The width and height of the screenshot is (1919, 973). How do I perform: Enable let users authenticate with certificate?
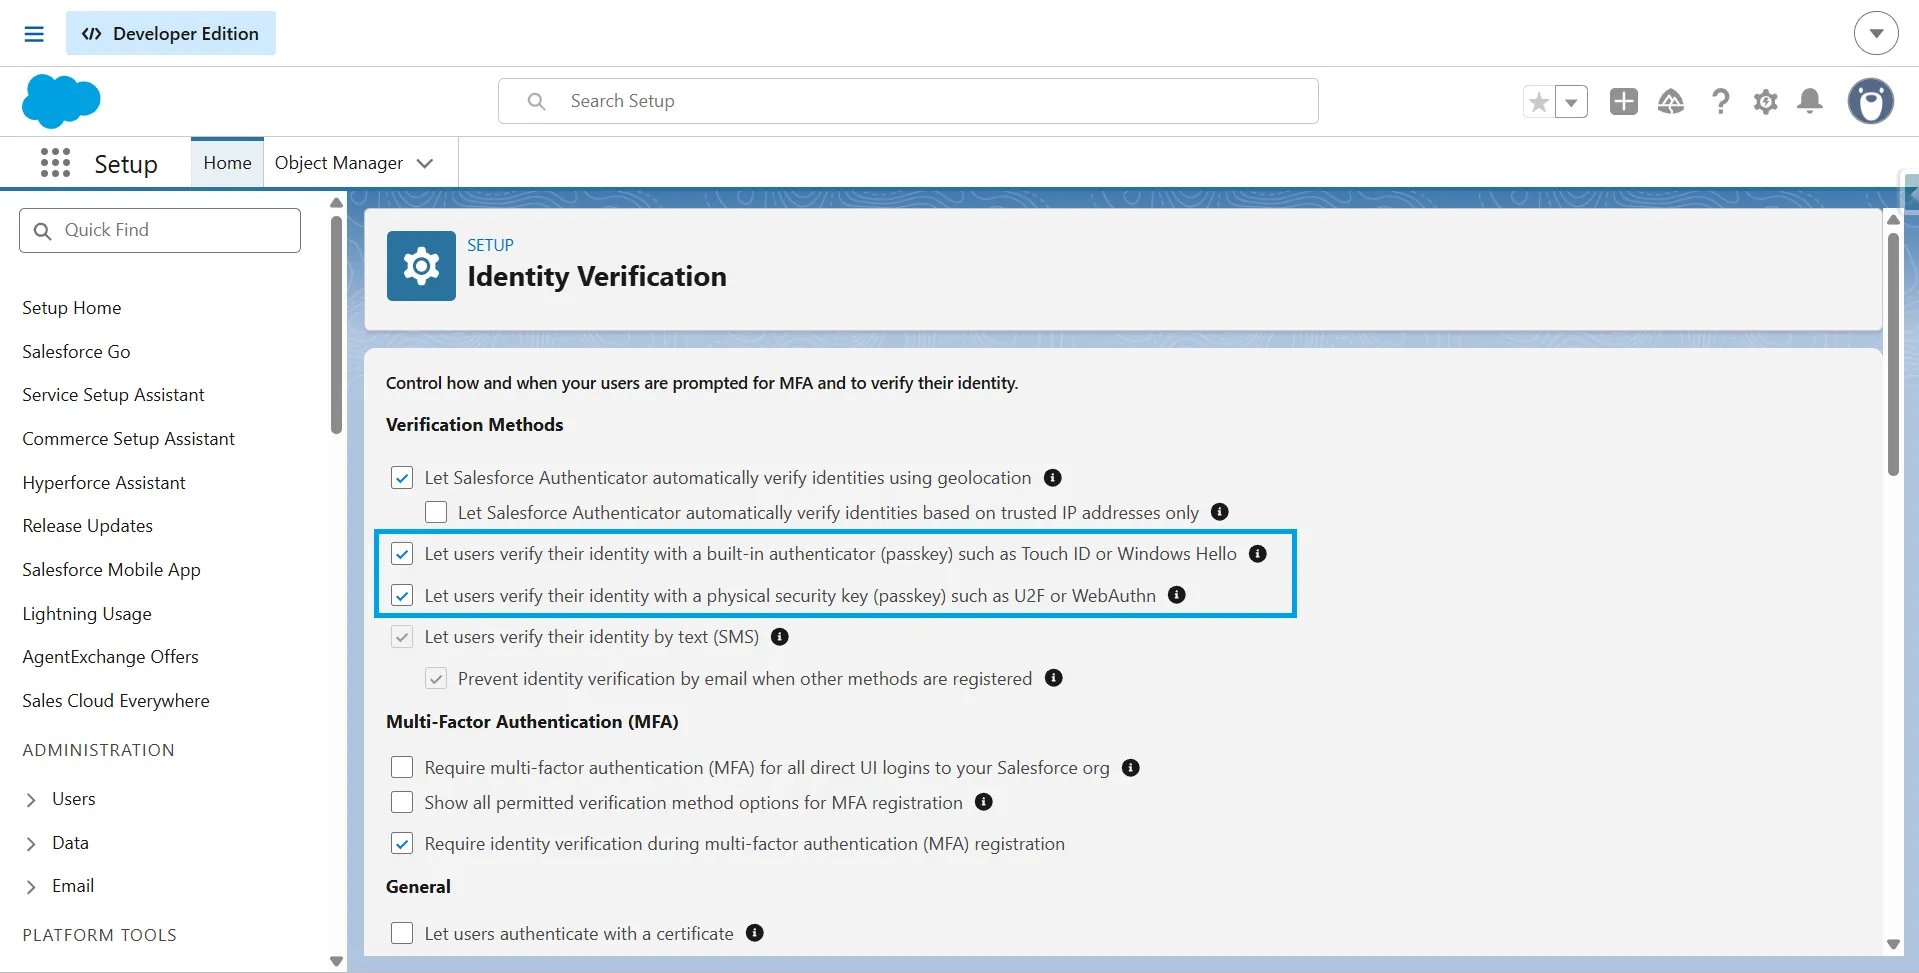tap(402, 933)
